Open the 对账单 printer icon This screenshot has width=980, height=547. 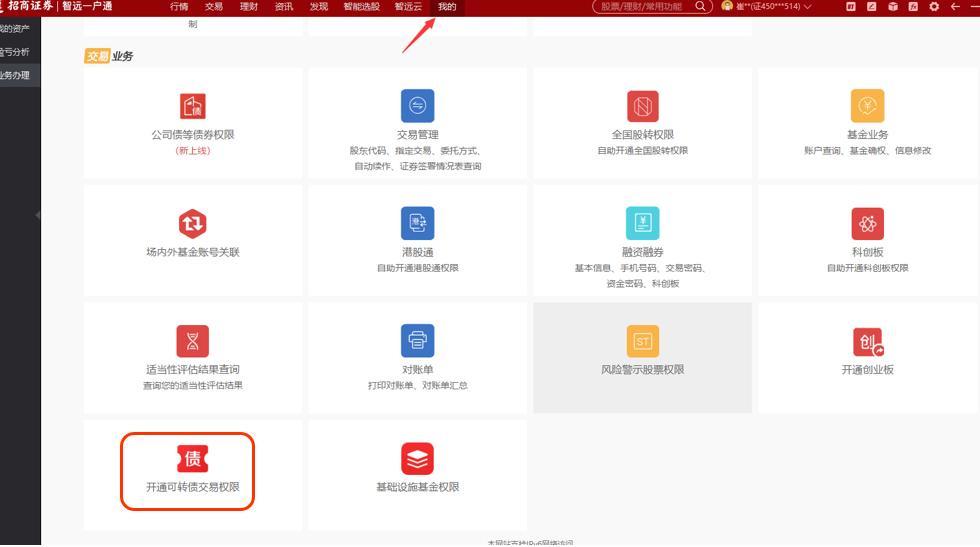click(x=418, y=341)
